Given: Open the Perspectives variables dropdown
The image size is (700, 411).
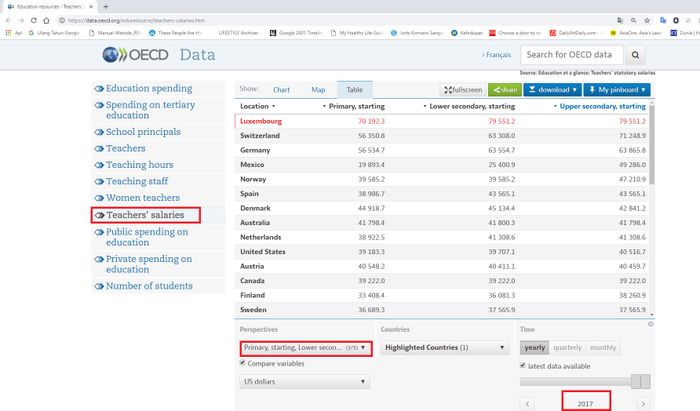Looking at the screenshot, I should click(306, 348).
